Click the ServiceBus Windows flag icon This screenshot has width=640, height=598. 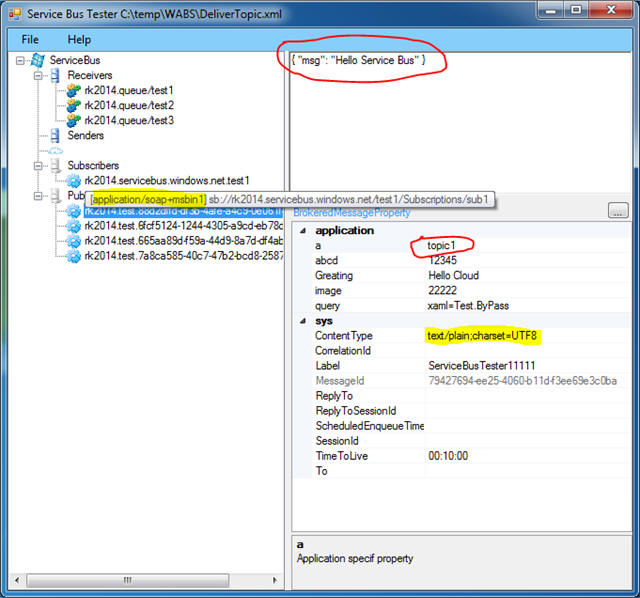[38, 60]
